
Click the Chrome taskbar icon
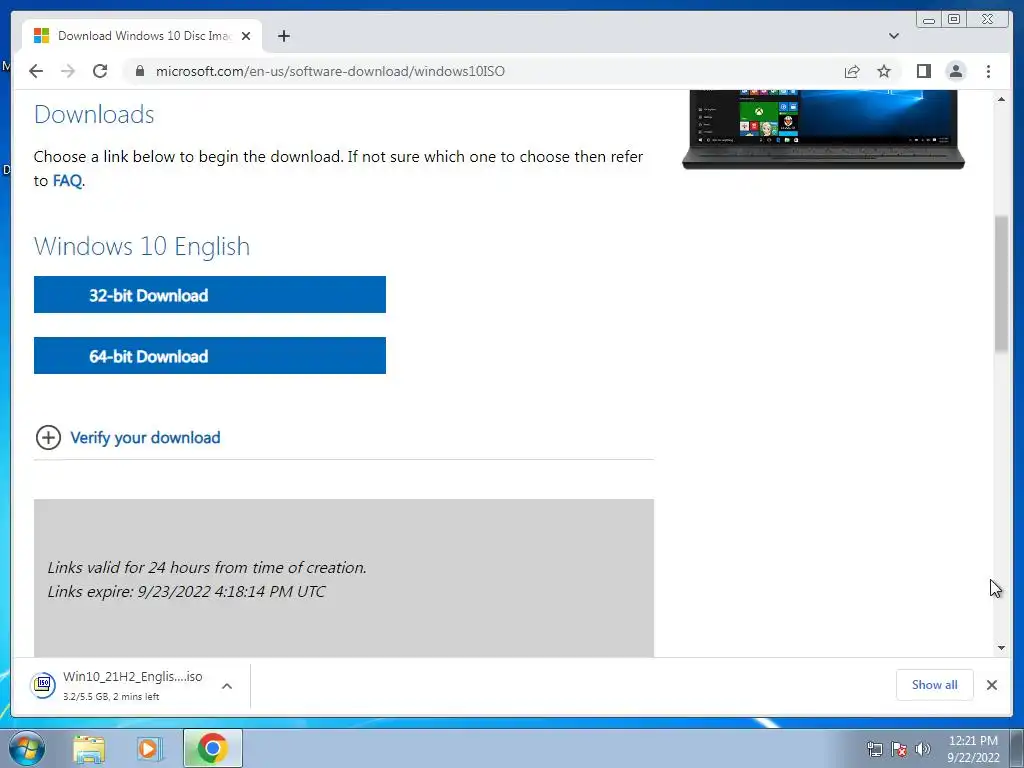click(213, 748)
